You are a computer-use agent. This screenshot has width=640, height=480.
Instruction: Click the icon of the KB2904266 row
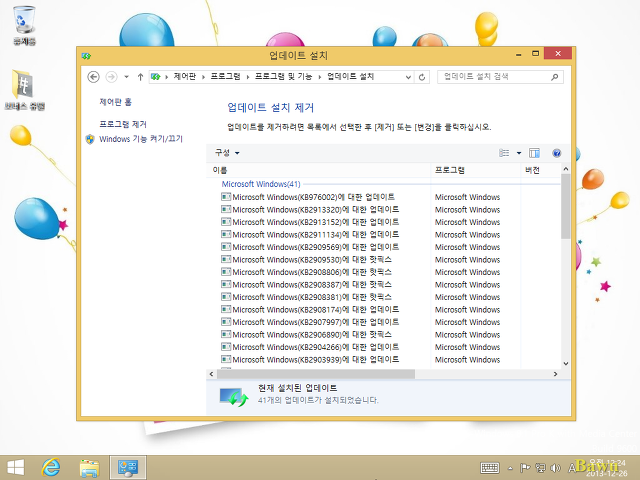(x=226, y=347)
